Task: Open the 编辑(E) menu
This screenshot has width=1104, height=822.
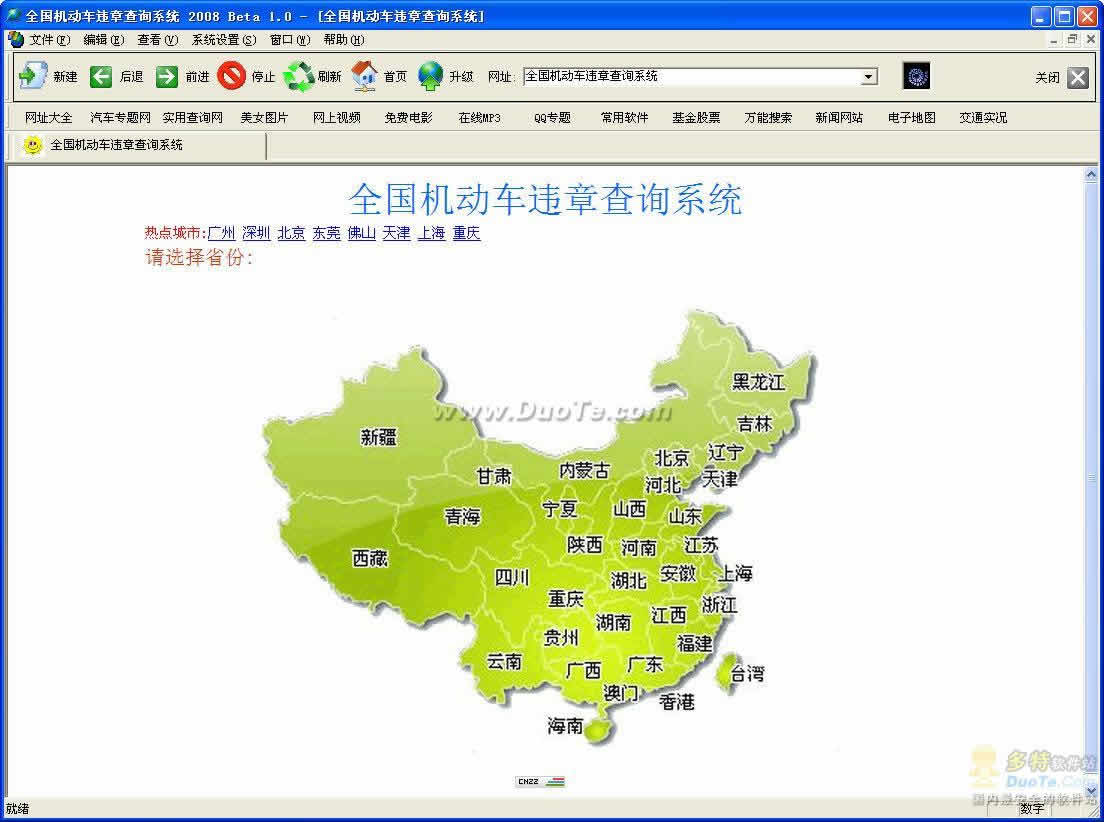Action: 104,39
